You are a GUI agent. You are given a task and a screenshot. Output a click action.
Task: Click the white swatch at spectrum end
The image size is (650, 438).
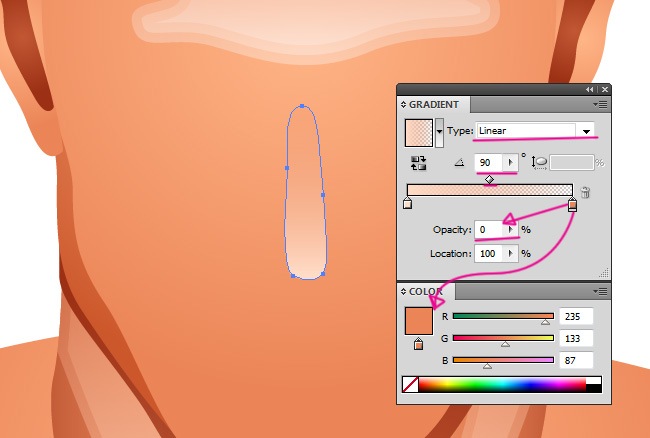[x=594, y=380]
